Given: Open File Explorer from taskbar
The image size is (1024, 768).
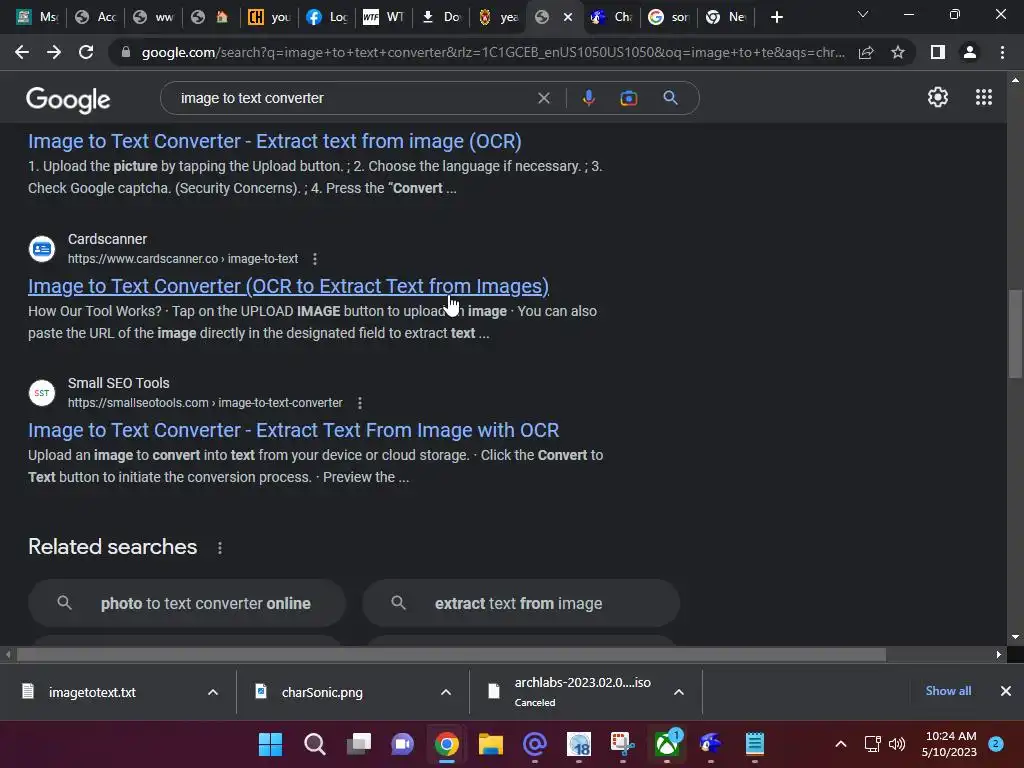Looking at the screenshot, I should pyautogui.click(x=490, y=743).
